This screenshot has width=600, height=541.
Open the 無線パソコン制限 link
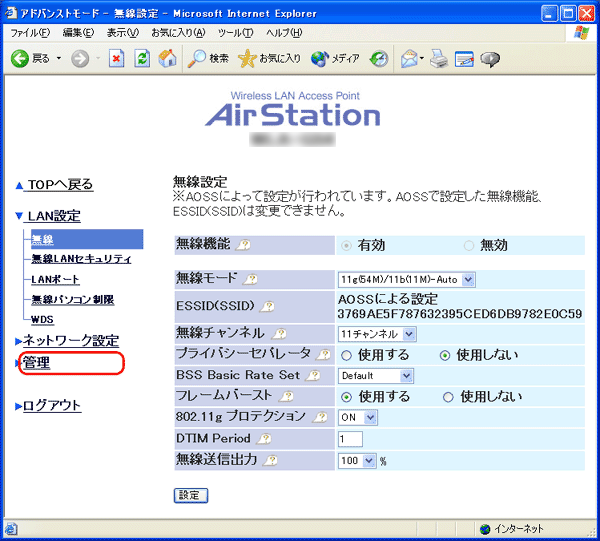click(73, 300)
